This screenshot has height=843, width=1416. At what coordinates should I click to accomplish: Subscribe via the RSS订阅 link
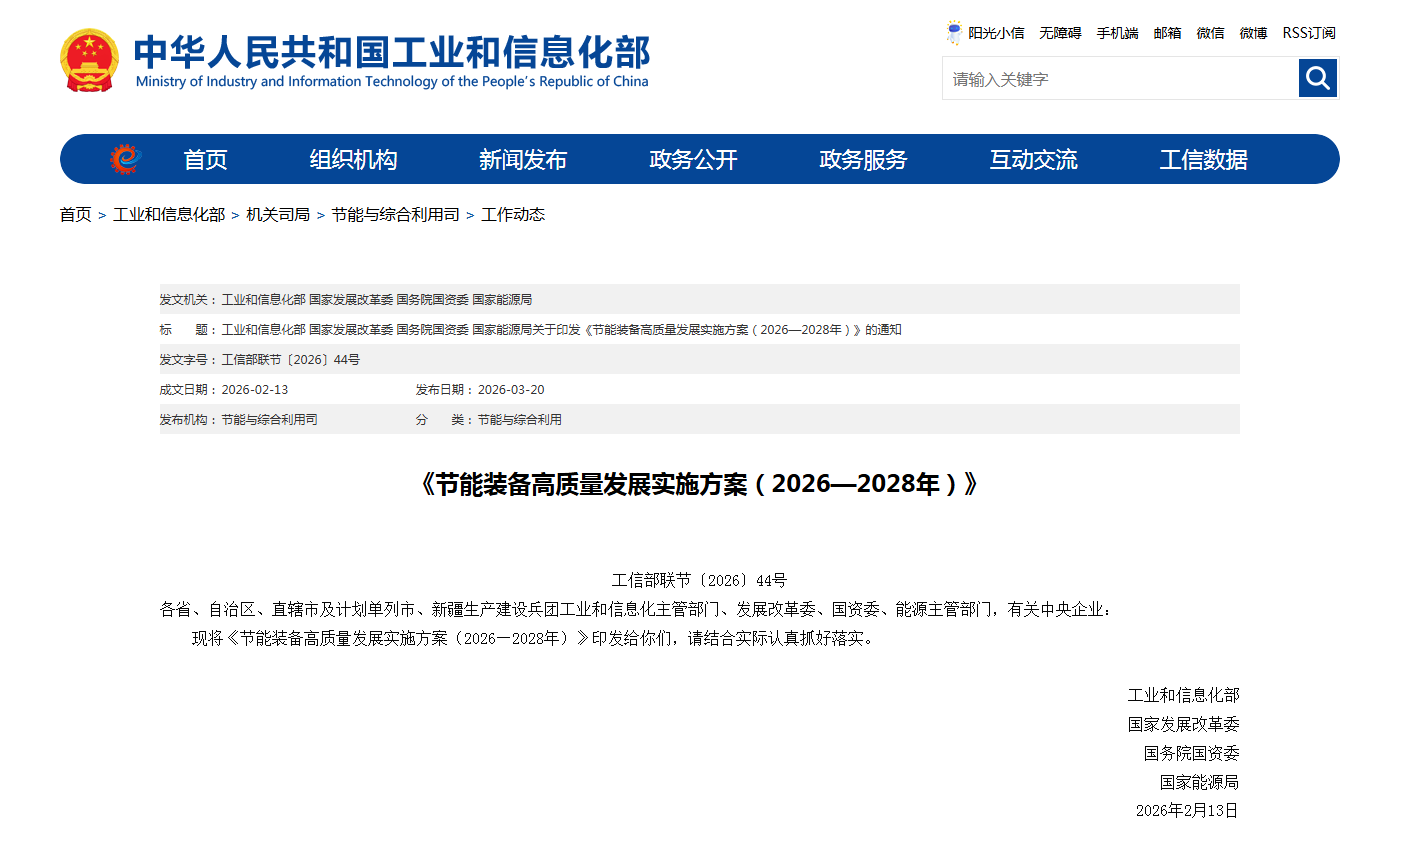[x=1309, y=33]
